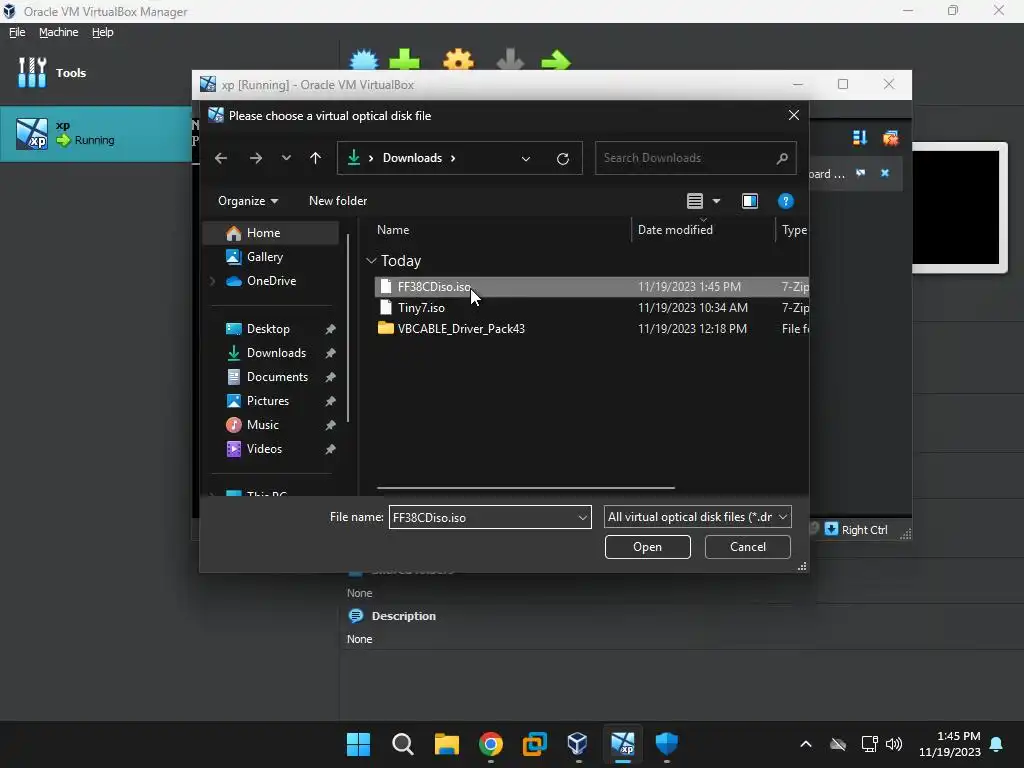Open Desktop quick access folder
1024x768 pixels.
pyautogui.click(x=268, y=329)
